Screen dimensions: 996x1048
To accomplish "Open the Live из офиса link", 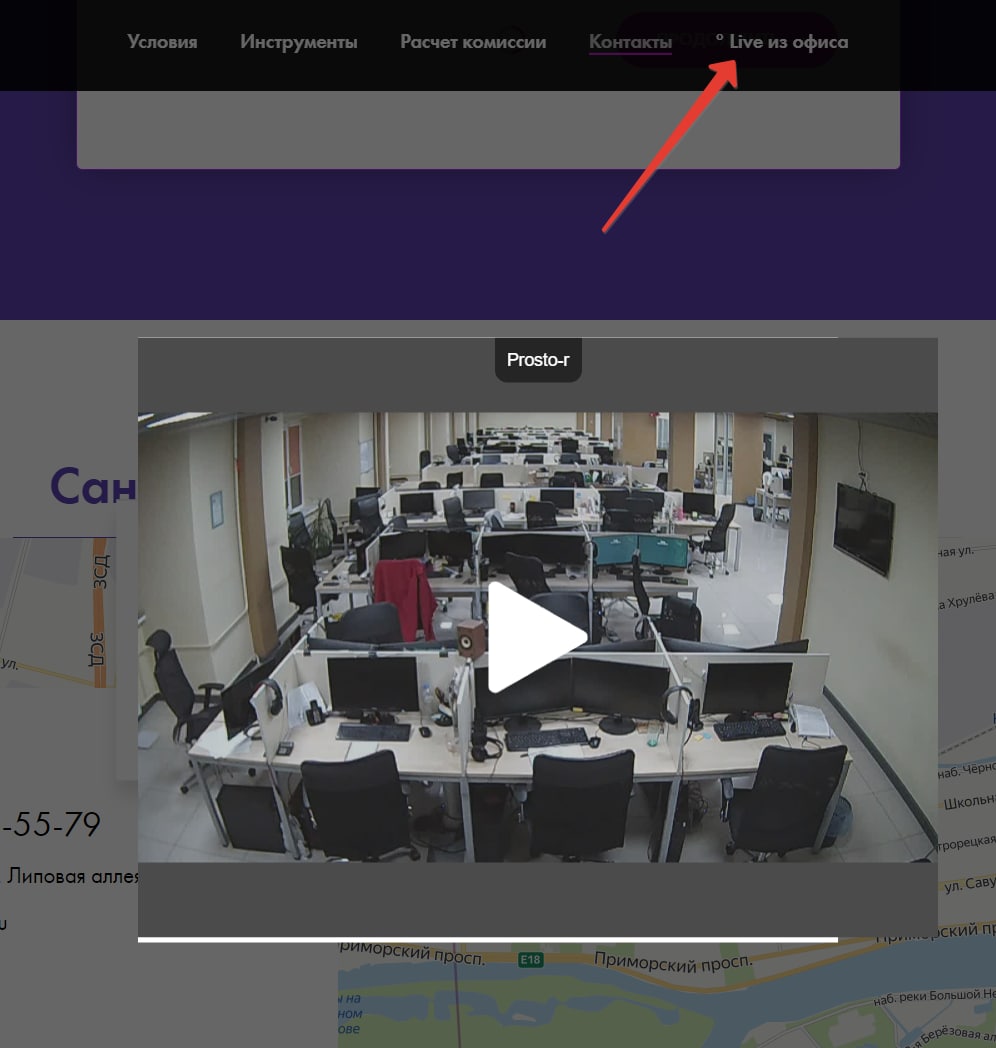I will [788, 41].
